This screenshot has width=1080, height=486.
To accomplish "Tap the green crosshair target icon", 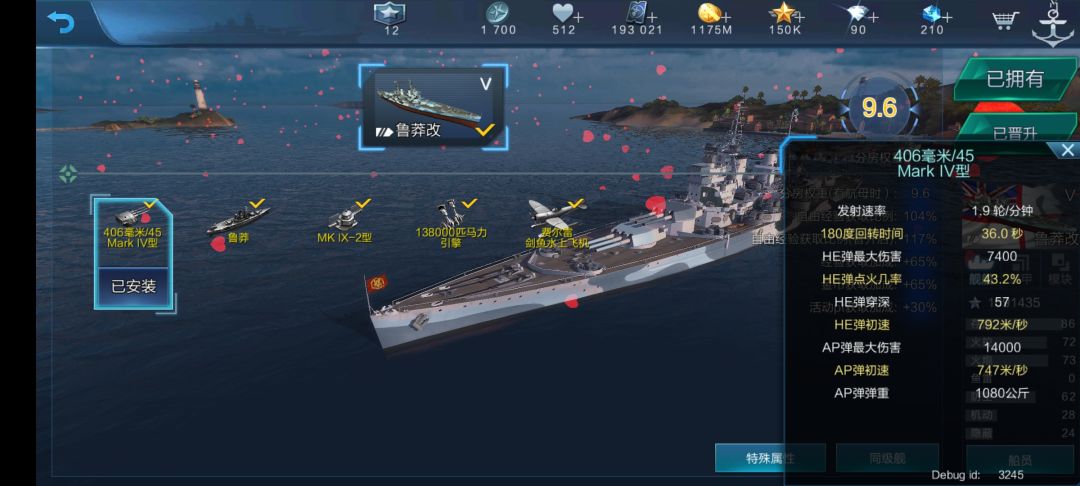I will pyautogui.click(x=68, y=173).
